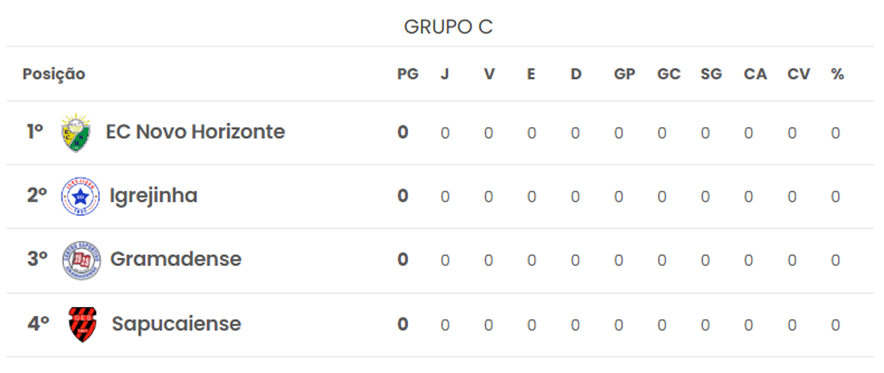Click the % percentage column header
The width and height of the screenshot is (884, 373).
pyautogui.click(x=837, y=74)
